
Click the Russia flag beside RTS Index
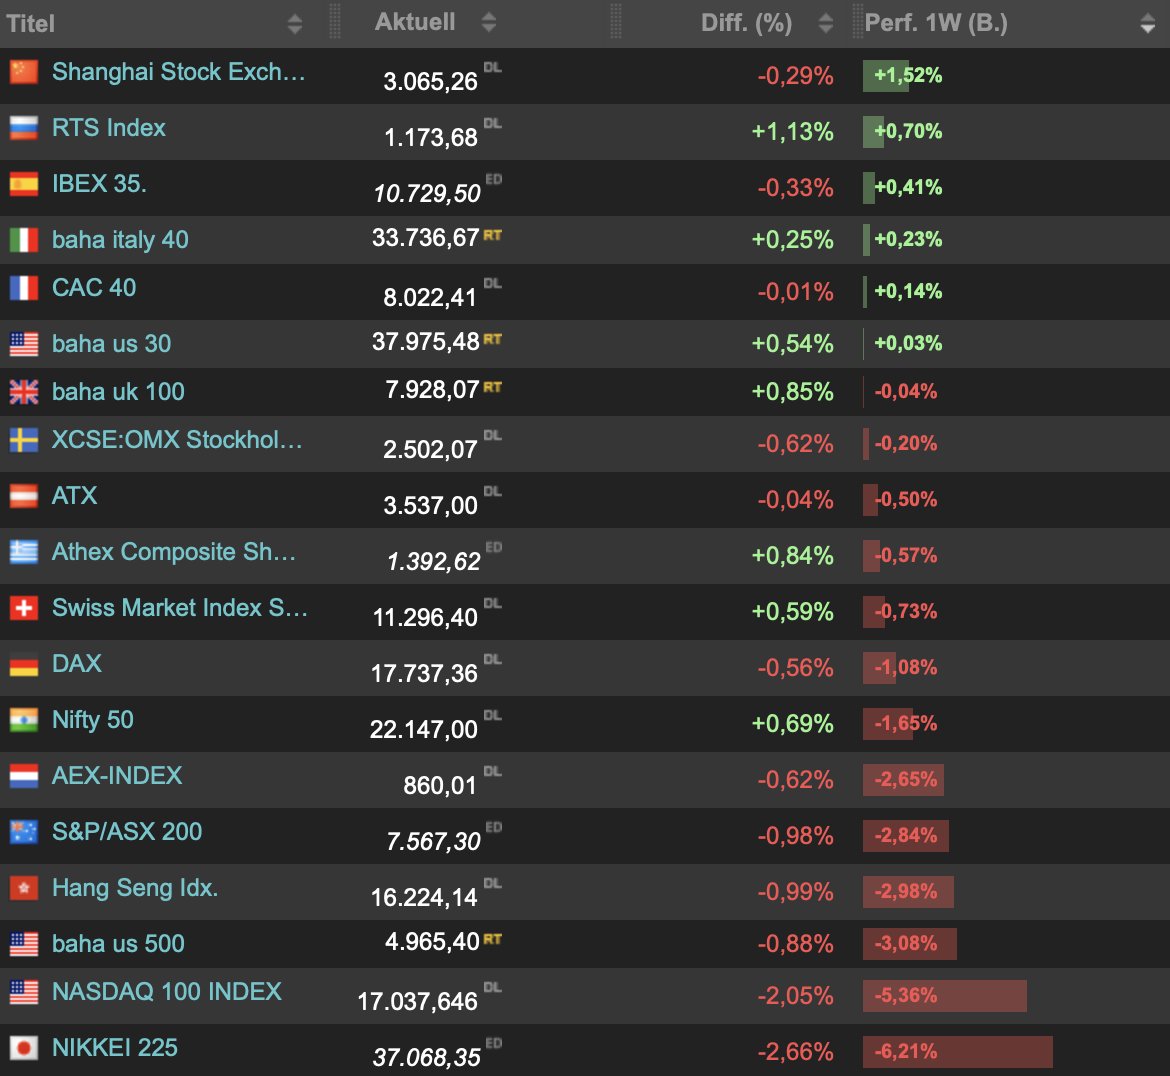coord(24,128)
